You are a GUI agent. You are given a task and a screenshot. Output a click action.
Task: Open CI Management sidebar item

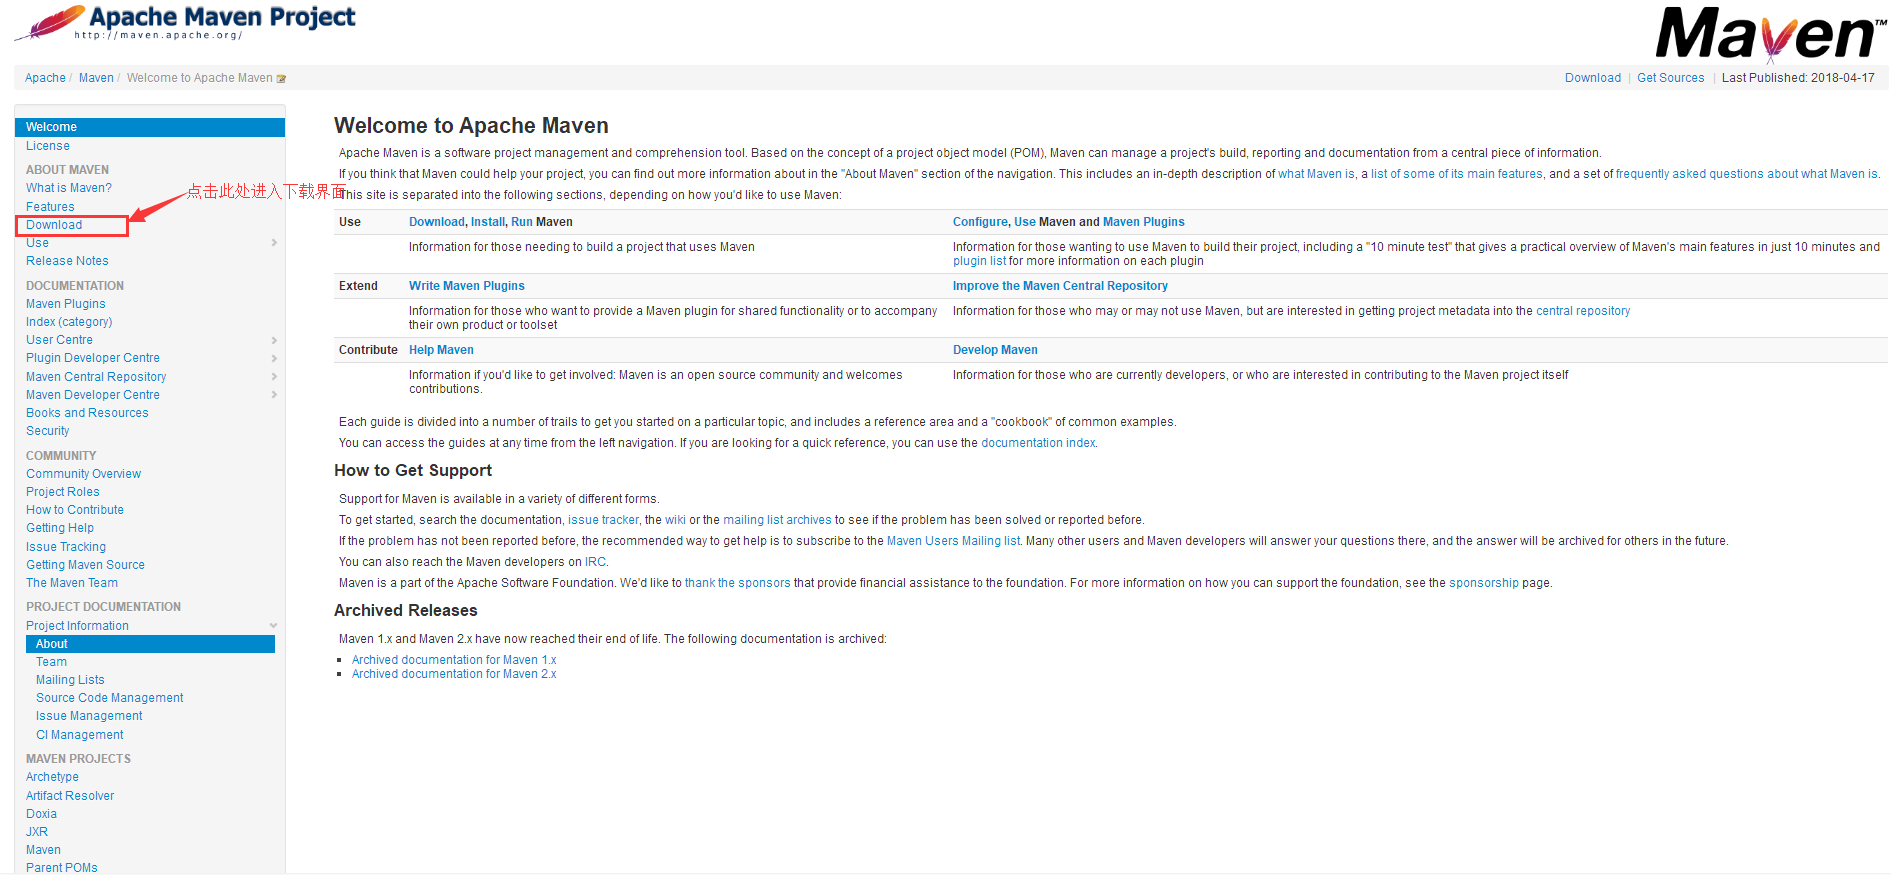click(x=80, y=735)
